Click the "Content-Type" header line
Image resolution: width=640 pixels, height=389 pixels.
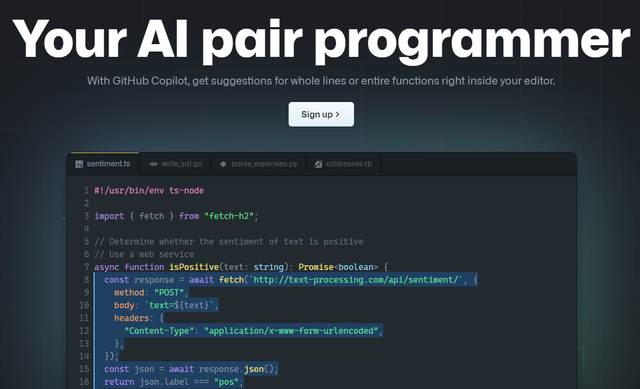click(x=253, y=331)
